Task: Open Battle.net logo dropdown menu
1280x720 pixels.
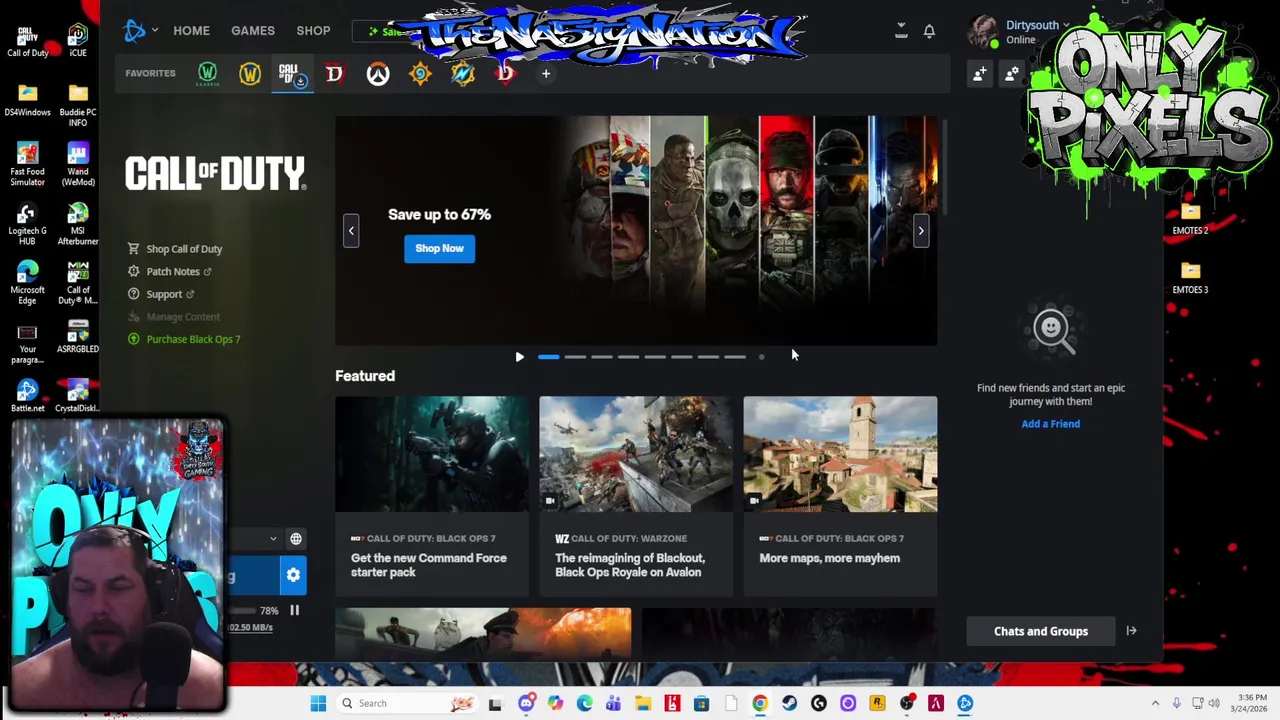Action: coord(140,31)
